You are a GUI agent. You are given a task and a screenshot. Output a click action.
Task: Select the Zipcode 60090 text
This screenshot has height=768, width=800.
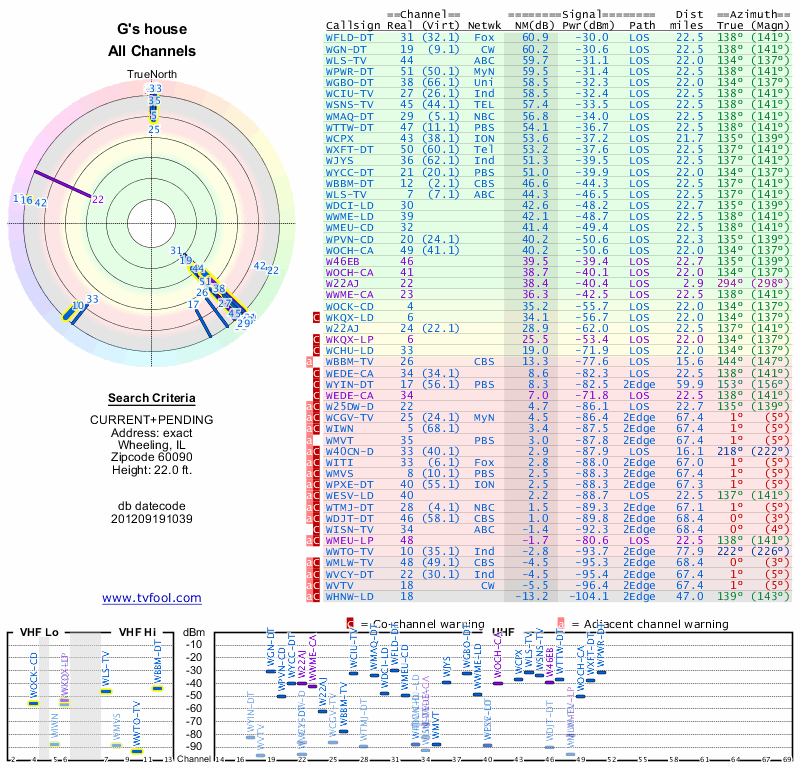(x=152, y=457)
